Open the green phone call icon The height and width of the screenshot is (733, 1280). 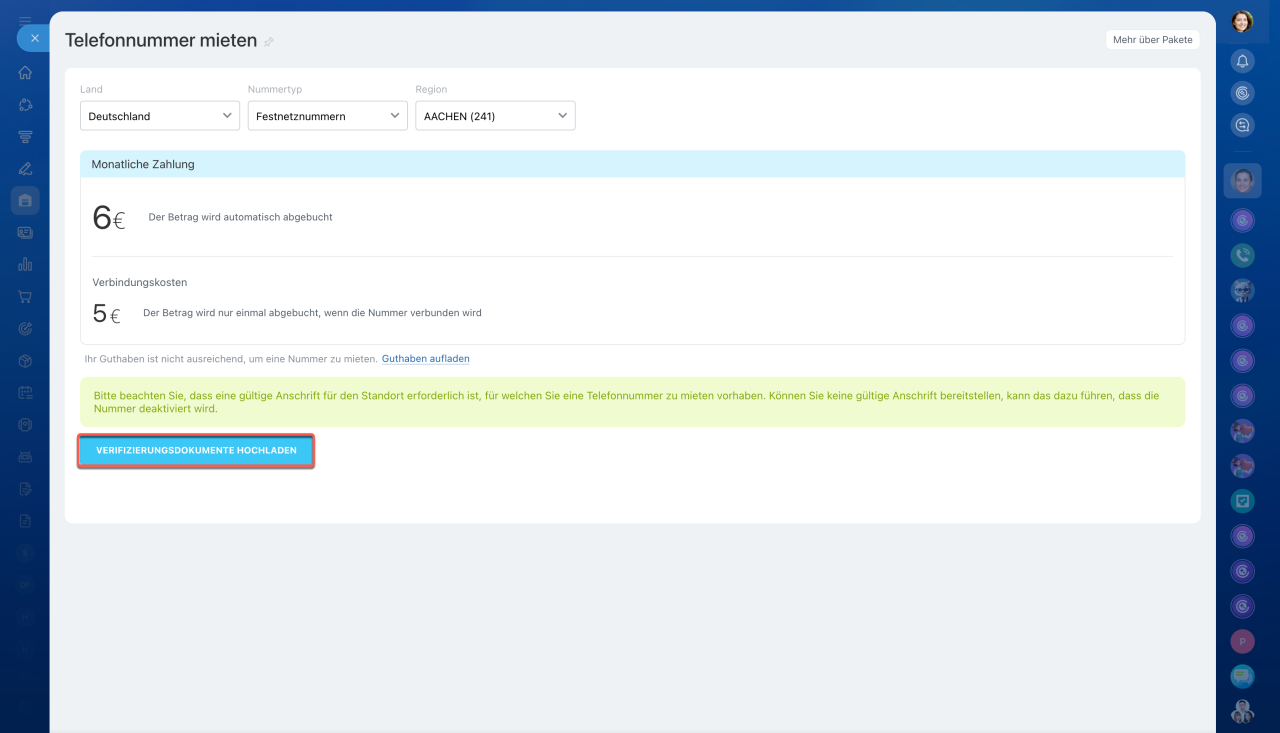(x=1242, y=255)
